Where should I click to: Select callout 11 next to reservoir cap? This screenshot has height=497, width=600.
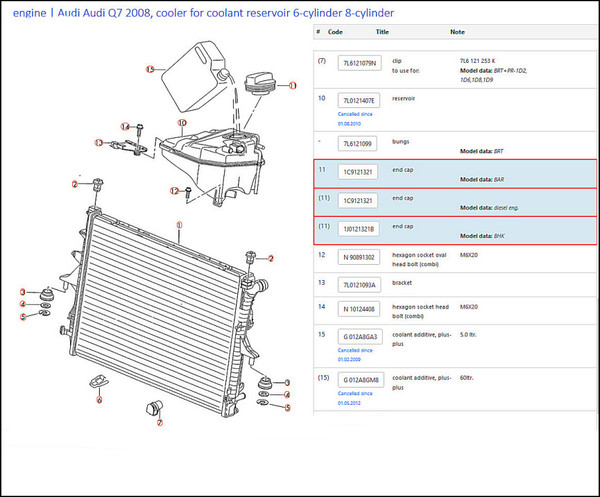293,86
